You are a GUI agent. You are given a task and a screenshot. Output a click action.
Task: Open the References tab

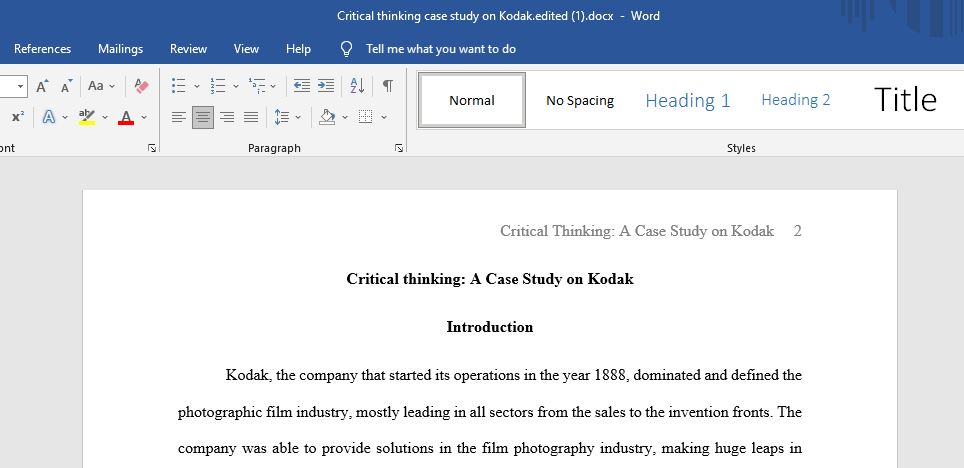(42, 49)
